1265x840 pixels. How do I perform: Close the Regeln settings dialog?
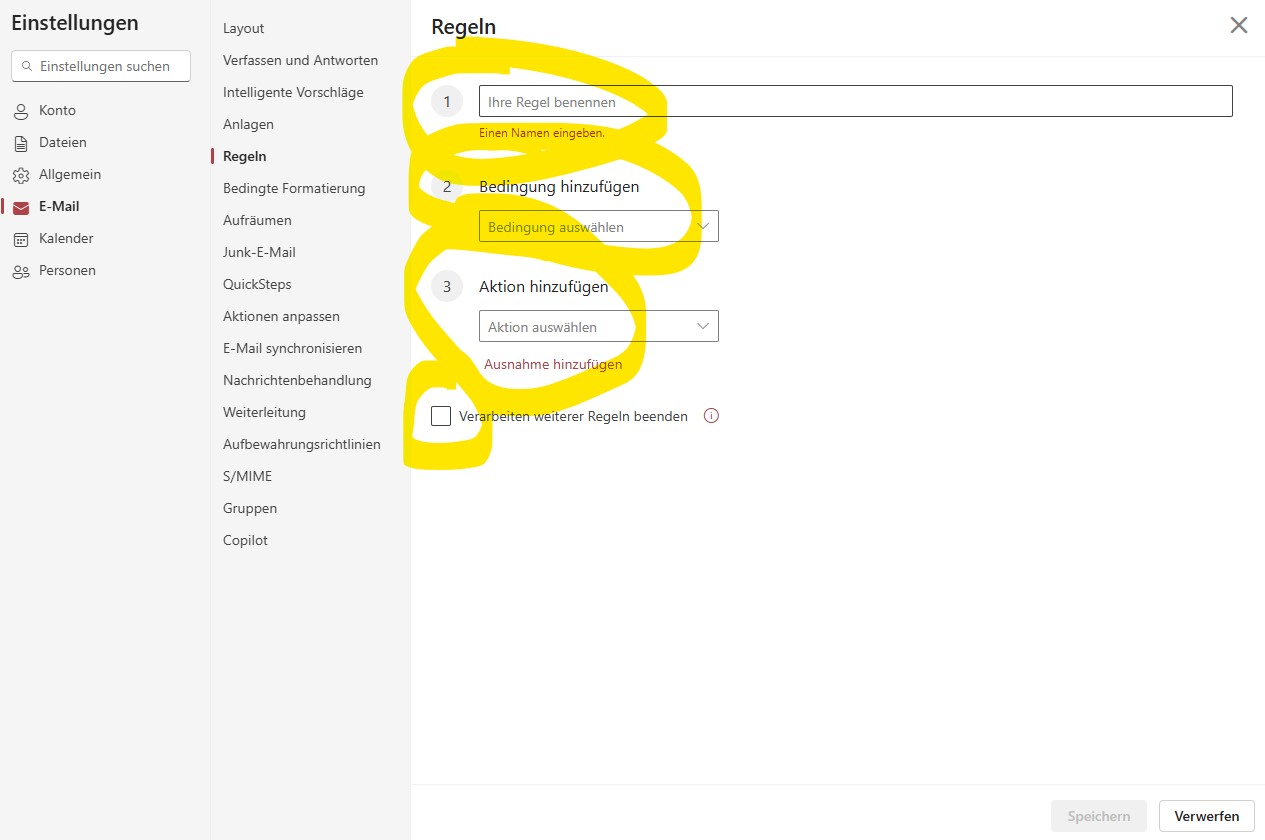tap(1238, 26)
